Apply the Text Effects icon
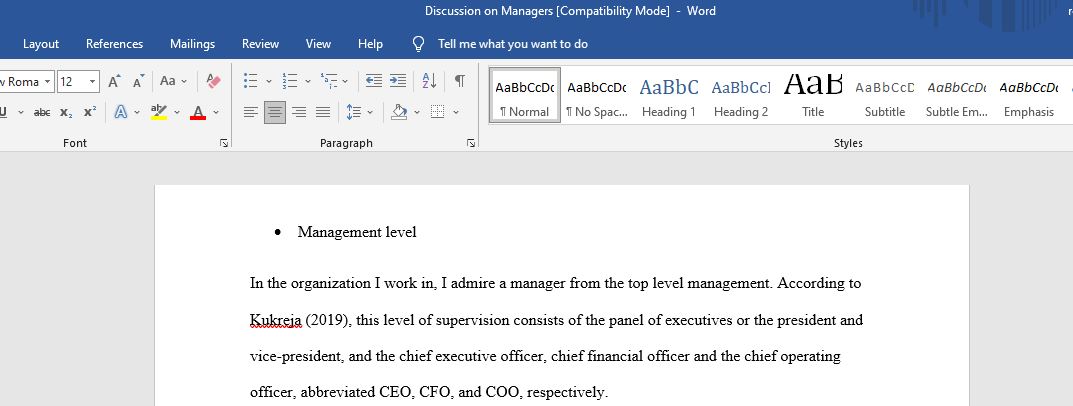This screenshot has height=406, width=1073. (121, 112)
